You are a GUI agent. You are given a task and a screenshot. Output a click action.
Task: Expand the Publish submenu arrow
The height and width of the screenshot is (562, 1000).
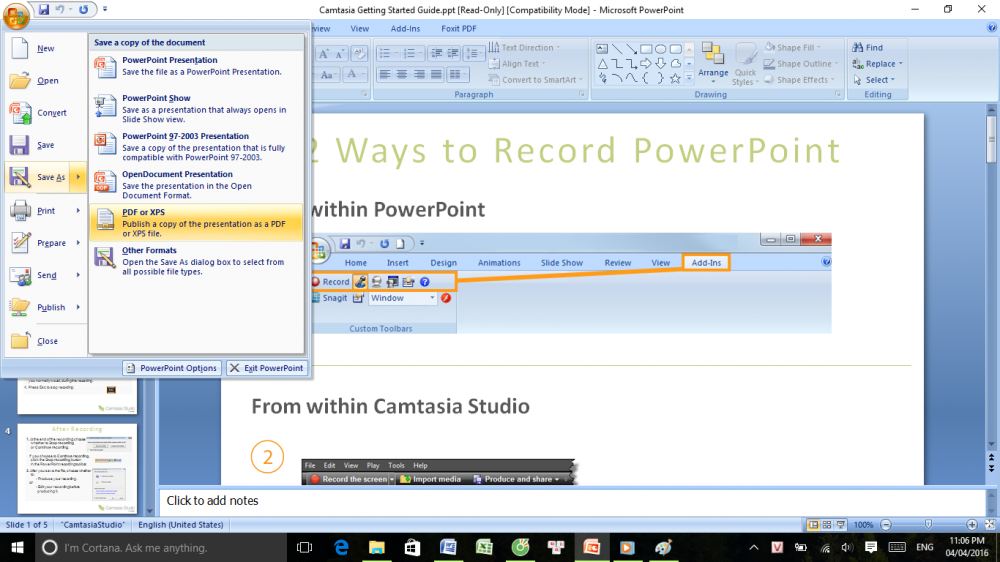click(x=78, y=307)
